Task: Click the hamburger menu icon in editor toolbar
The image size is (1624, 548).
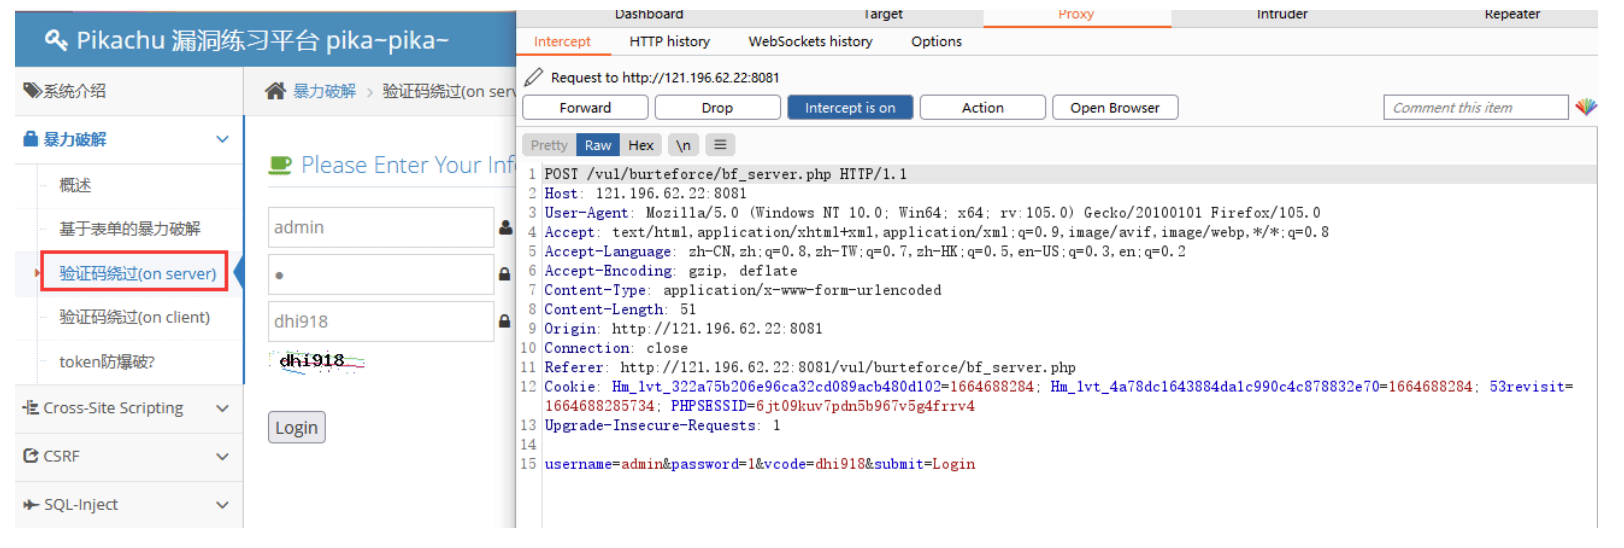Action: click(720, 145)
